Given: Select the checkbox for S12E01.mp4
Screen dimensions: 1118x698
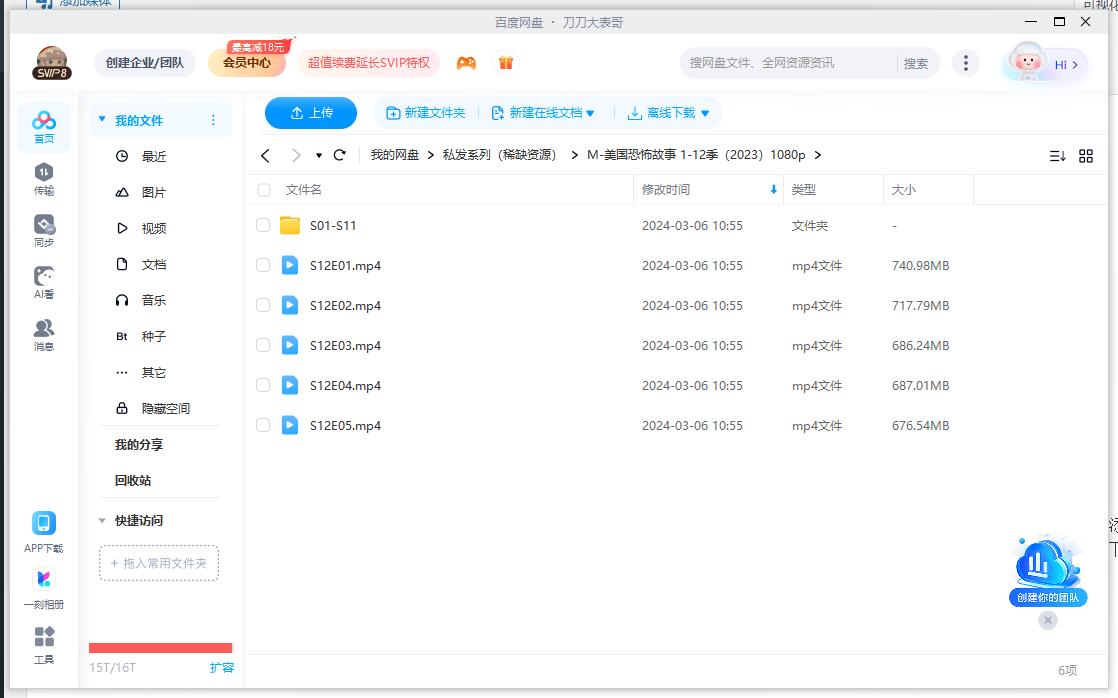Looking at the screenshot, I should [x=263, y=265].
